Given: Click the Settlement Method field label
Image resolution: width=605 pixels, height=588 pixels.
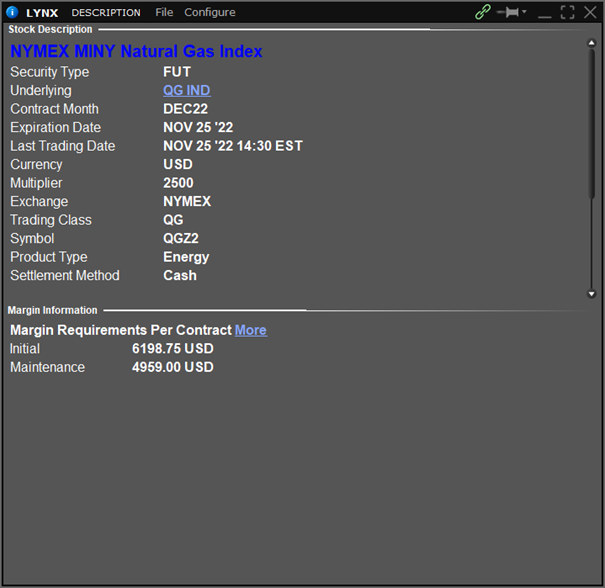Looking at the screenshot, I should 65,275.
